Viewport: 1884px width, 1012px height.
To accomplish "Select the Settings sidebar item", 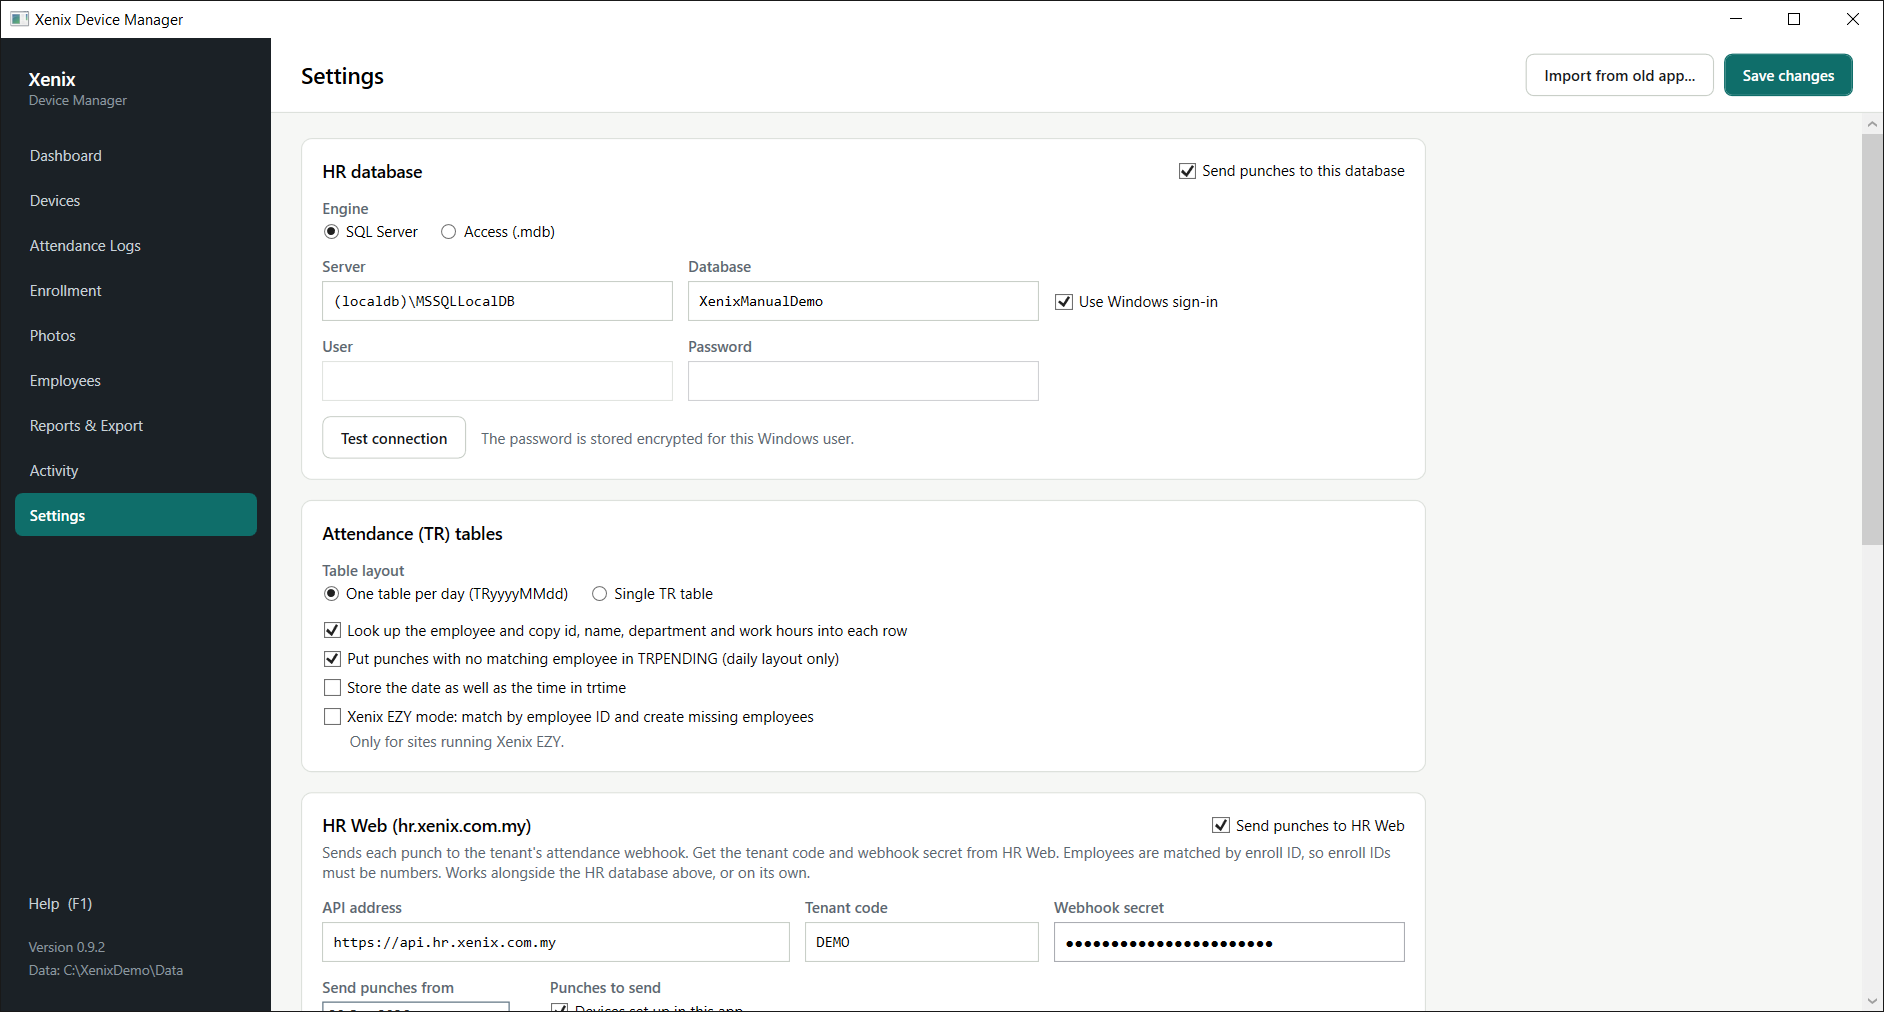I will tap(136, 515).
